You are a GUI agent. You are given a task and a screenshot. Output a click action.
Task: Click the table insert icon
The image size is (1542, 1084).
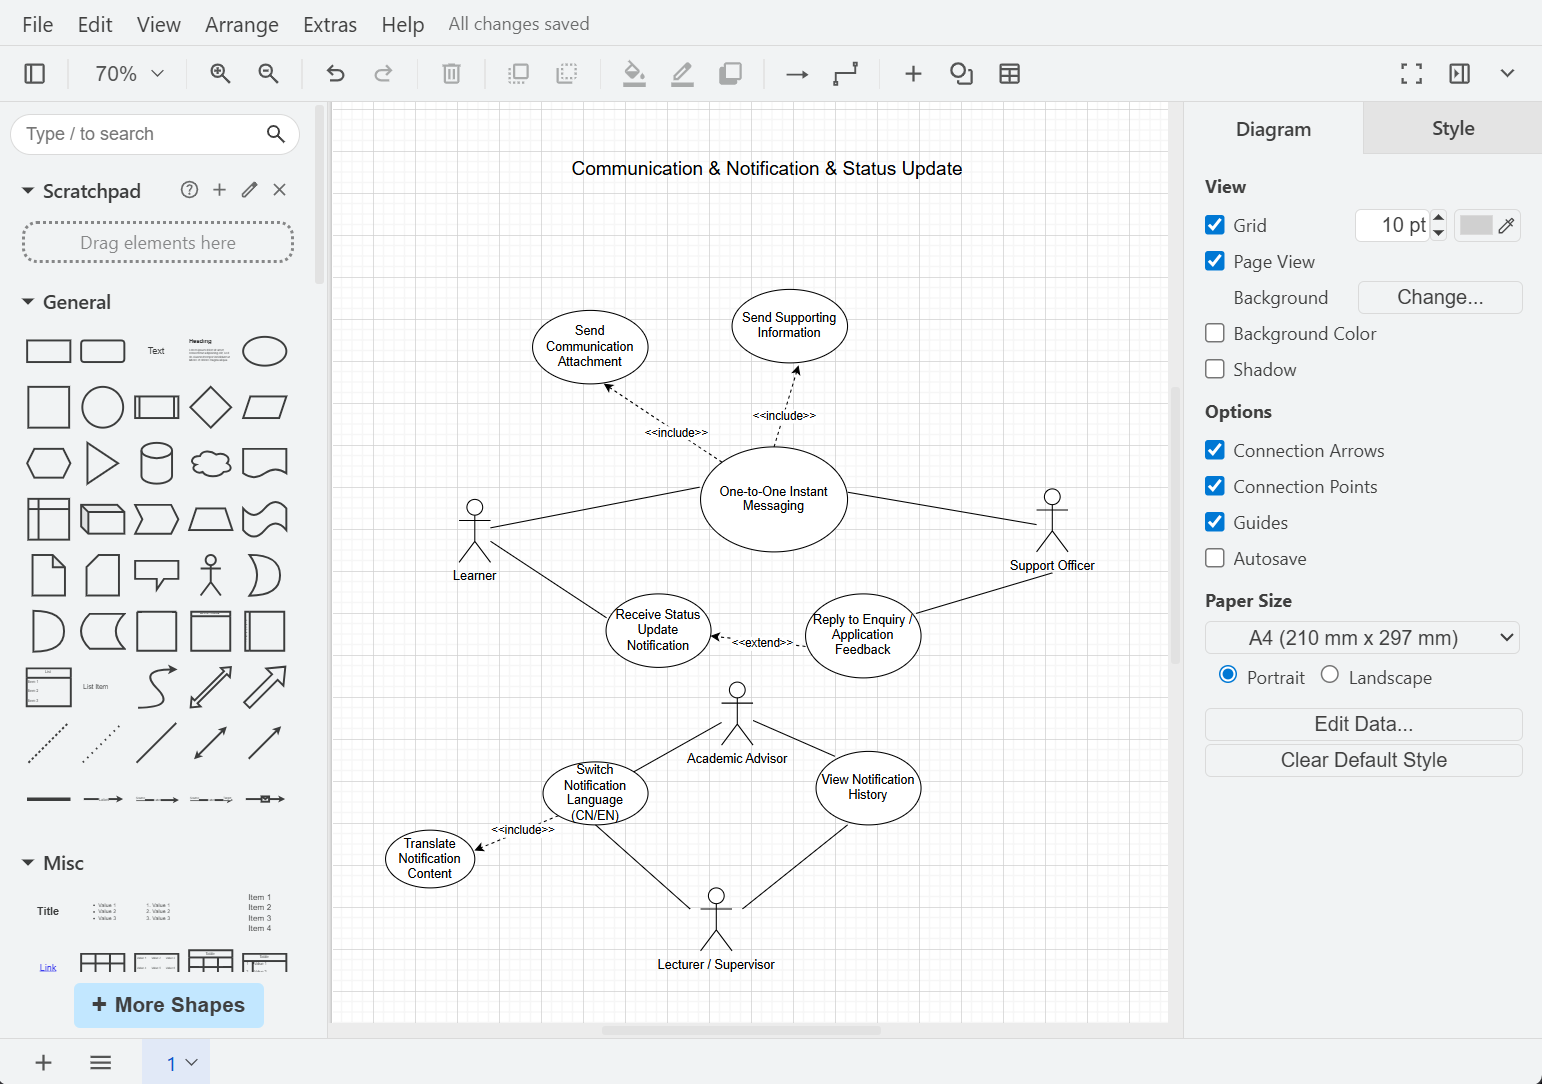[1009, 74]
